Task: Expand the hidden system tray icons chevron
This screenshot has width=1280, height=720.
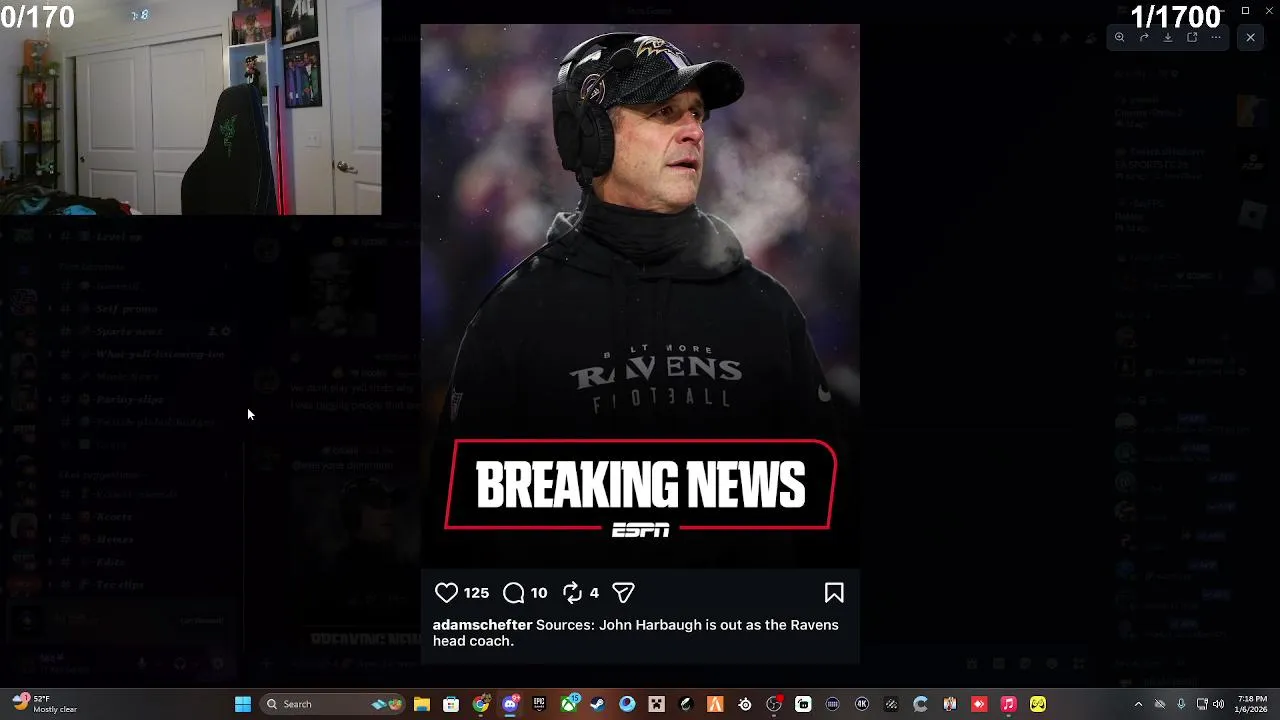Action: click(1138, 704)
